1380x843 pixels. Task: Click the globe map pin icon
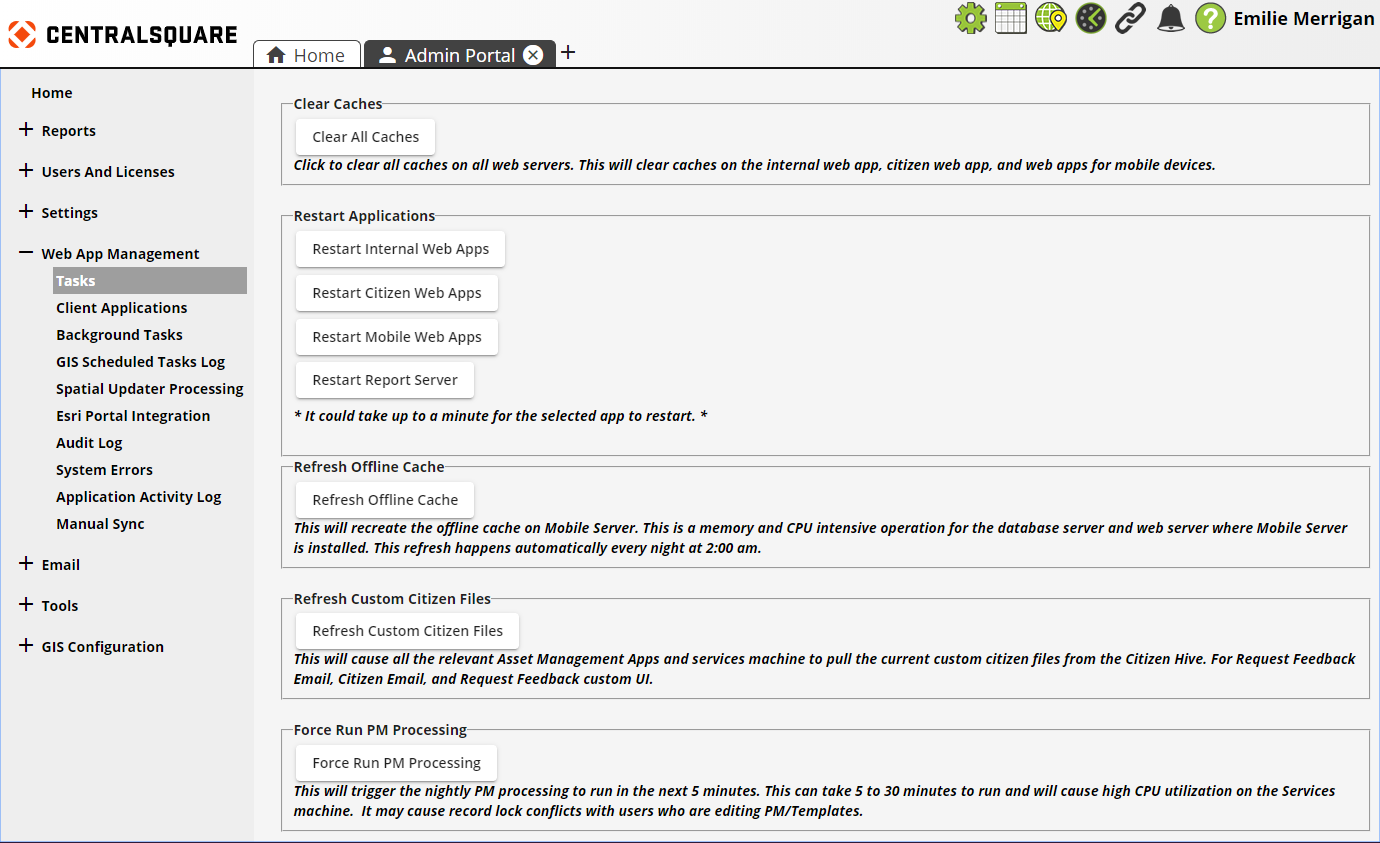tap(1051, 19)
